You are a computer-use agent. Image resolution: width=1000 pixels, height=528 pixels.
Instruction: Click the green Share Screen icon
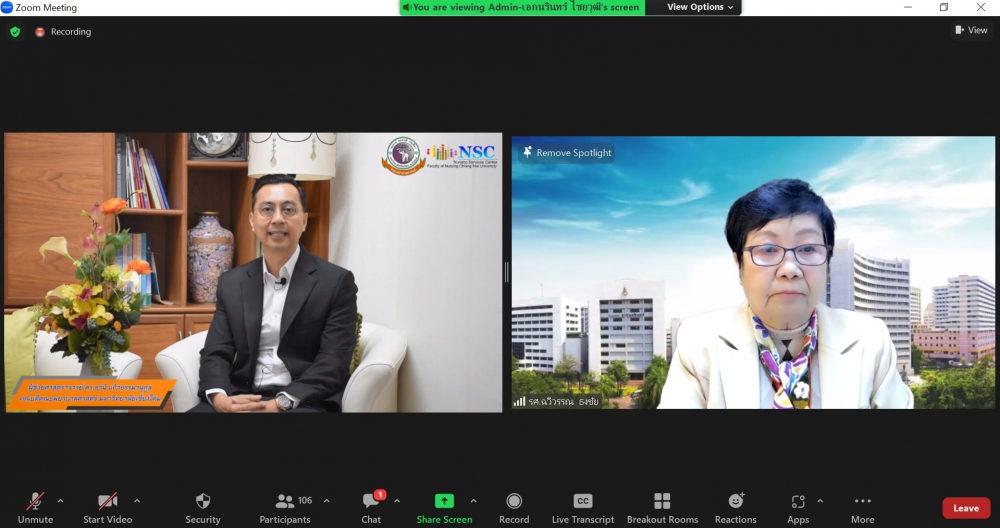(444, 501)
